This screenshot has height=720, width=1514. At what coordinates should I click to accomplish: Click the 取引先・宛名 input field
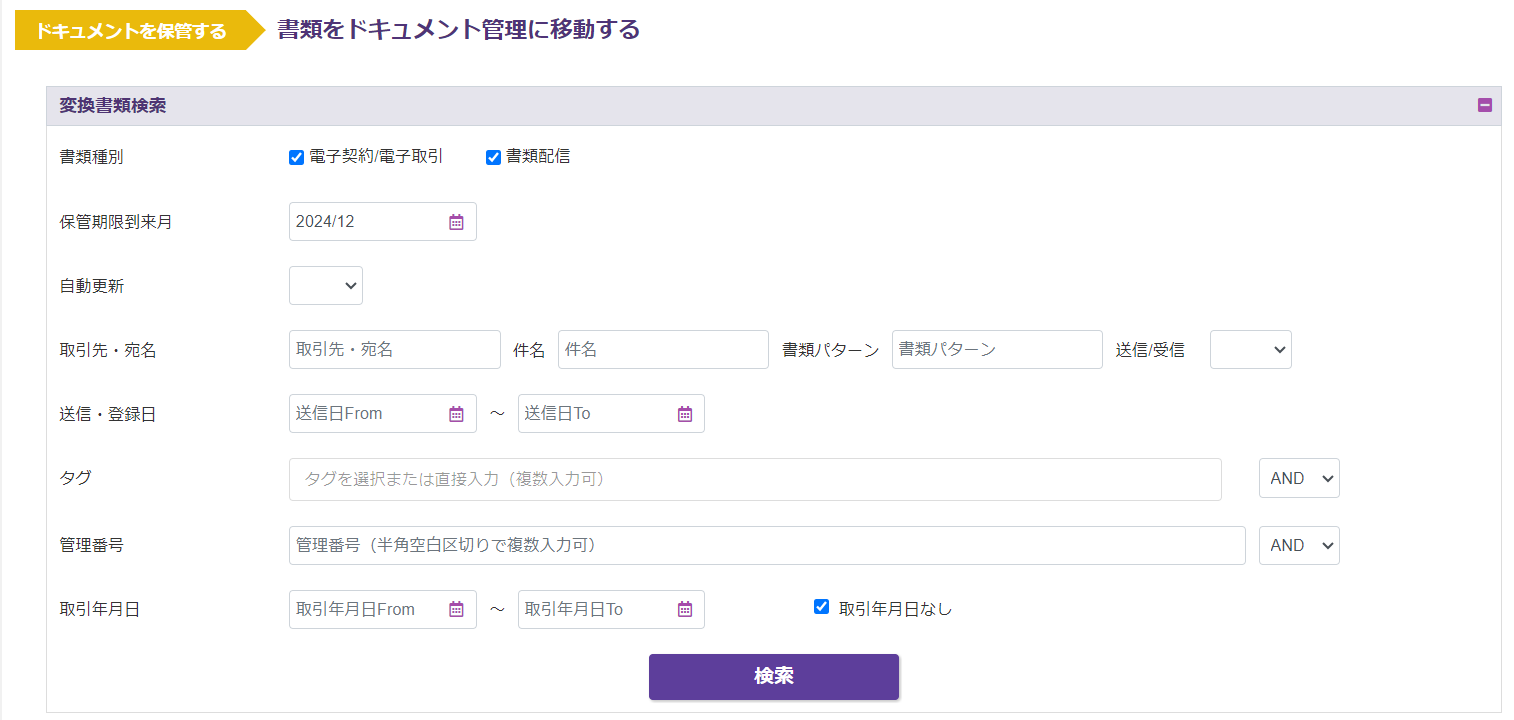pyautogui.click(x=394, y=350)
